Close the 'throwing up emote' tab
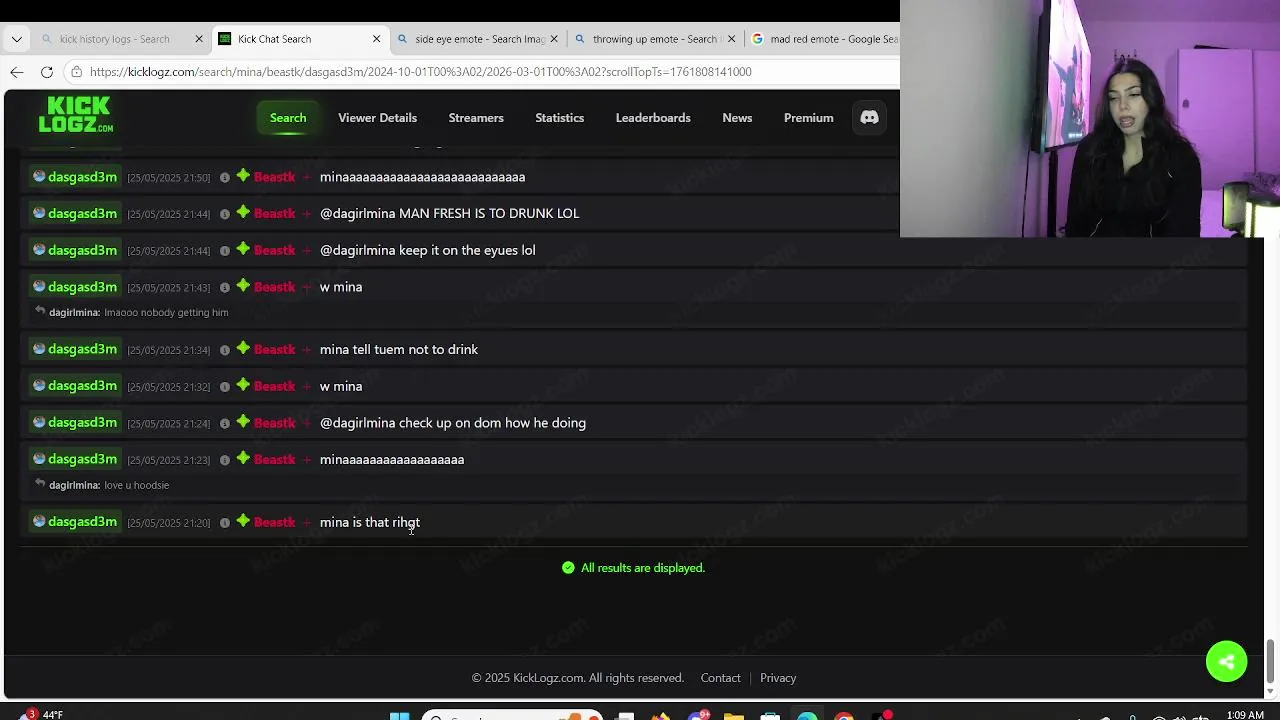This screenshot has height=720, width=1280. [x=731, y=39]
